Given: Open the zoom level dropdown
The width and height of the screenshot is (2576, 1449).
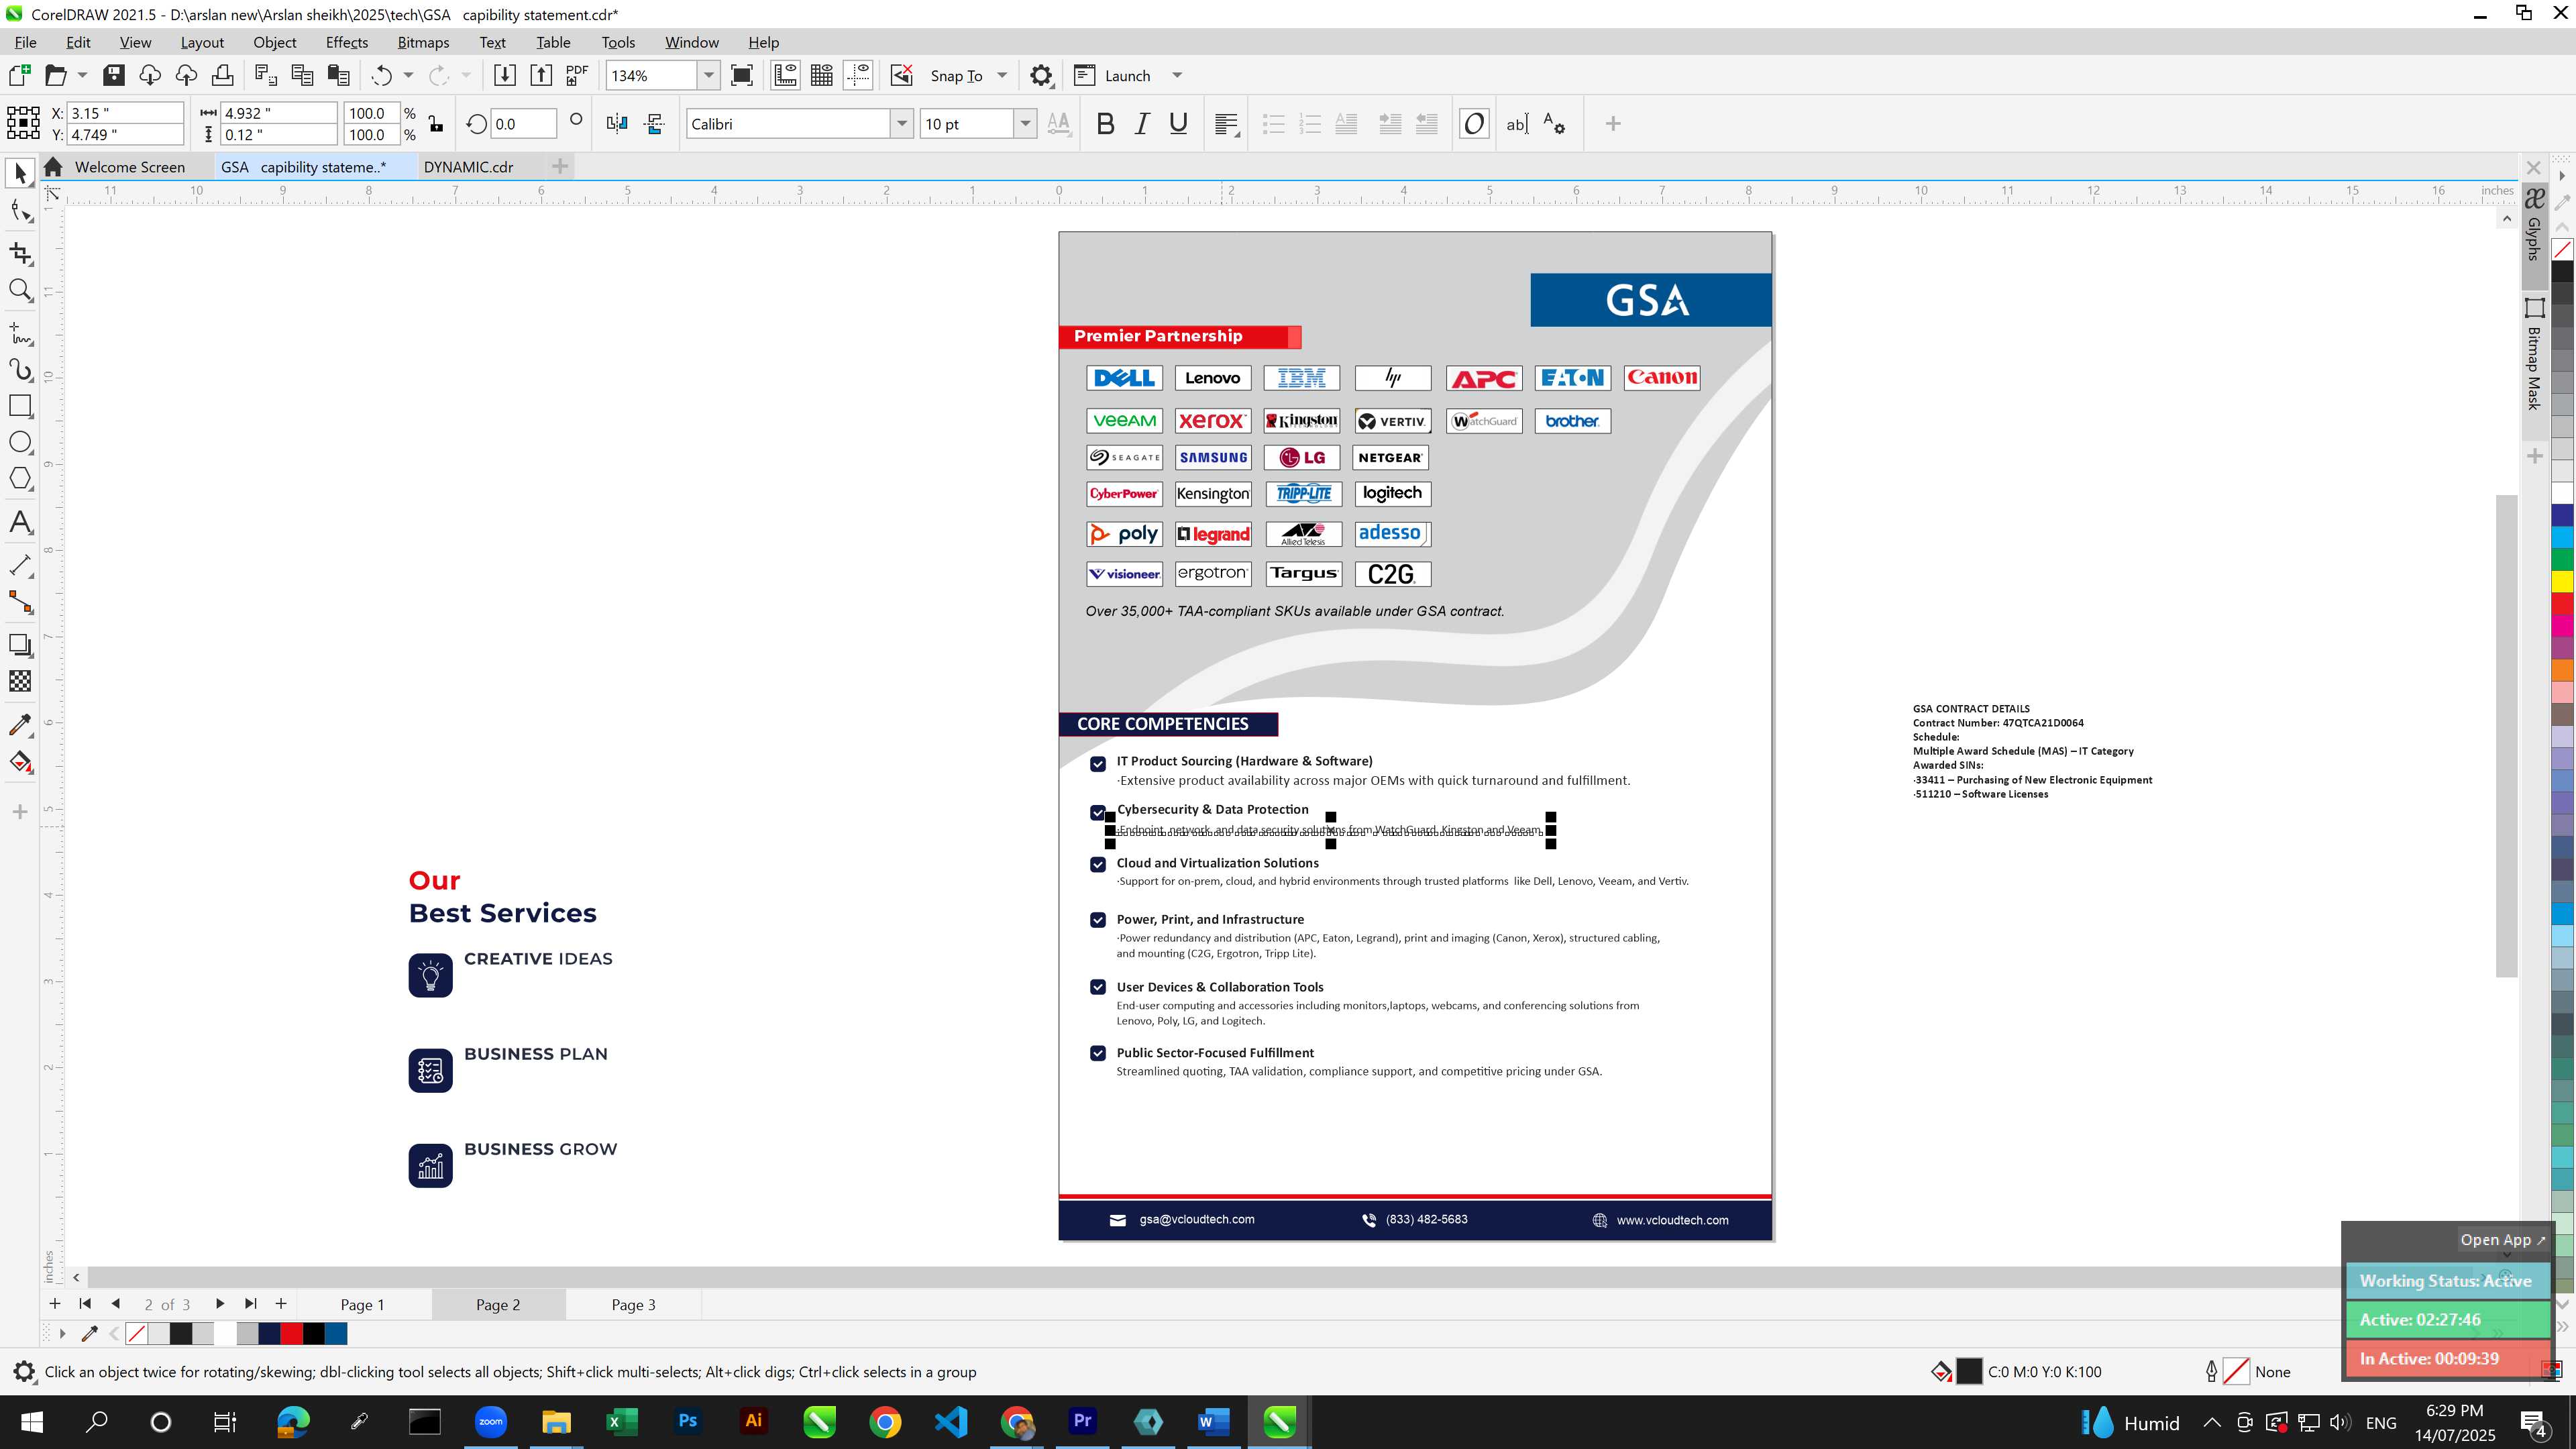Looking at the screenshot, I should click(709, 76).
